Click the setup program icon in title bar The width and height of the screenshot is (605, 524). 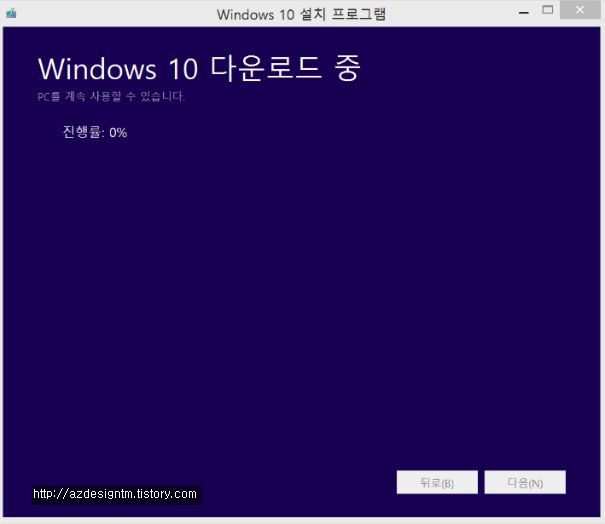click(x=11, y=14)
